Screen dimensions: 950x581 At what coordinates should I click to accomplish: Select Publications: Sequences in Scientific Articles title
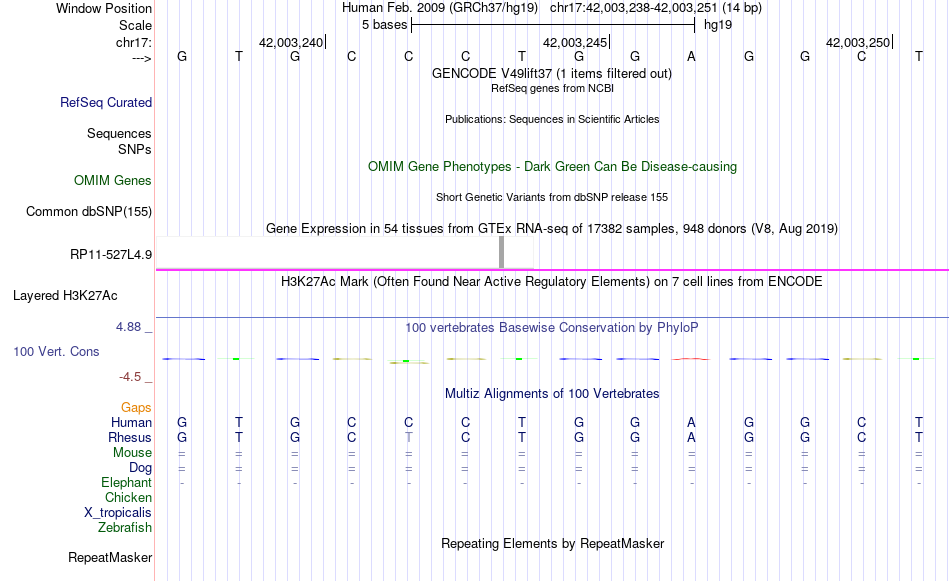pyautogui.click(x=552, y=119)
